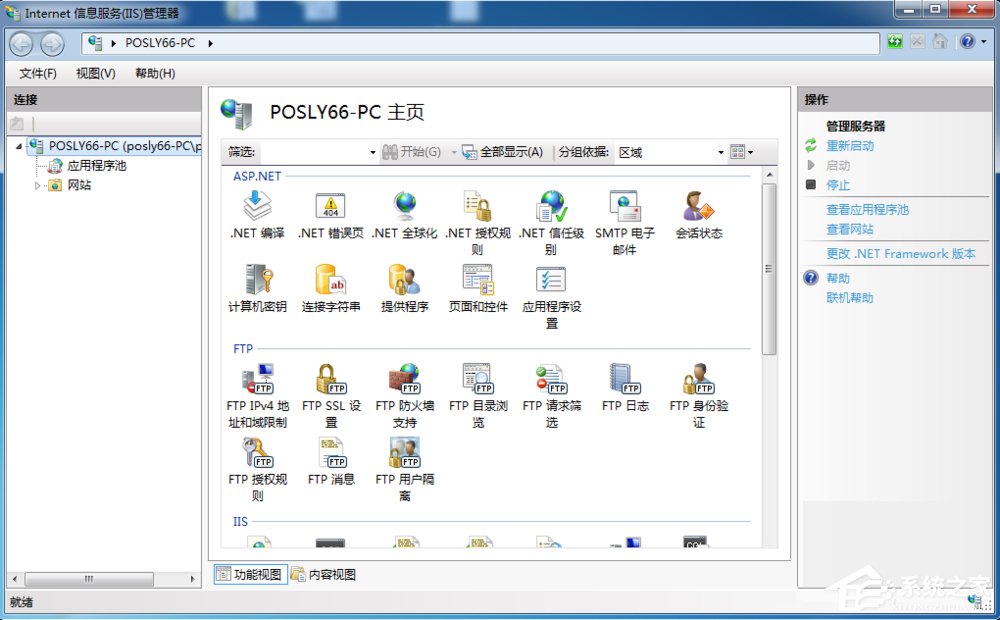
Task: Open the 视图(V) menu
Action: click(93, 74)
